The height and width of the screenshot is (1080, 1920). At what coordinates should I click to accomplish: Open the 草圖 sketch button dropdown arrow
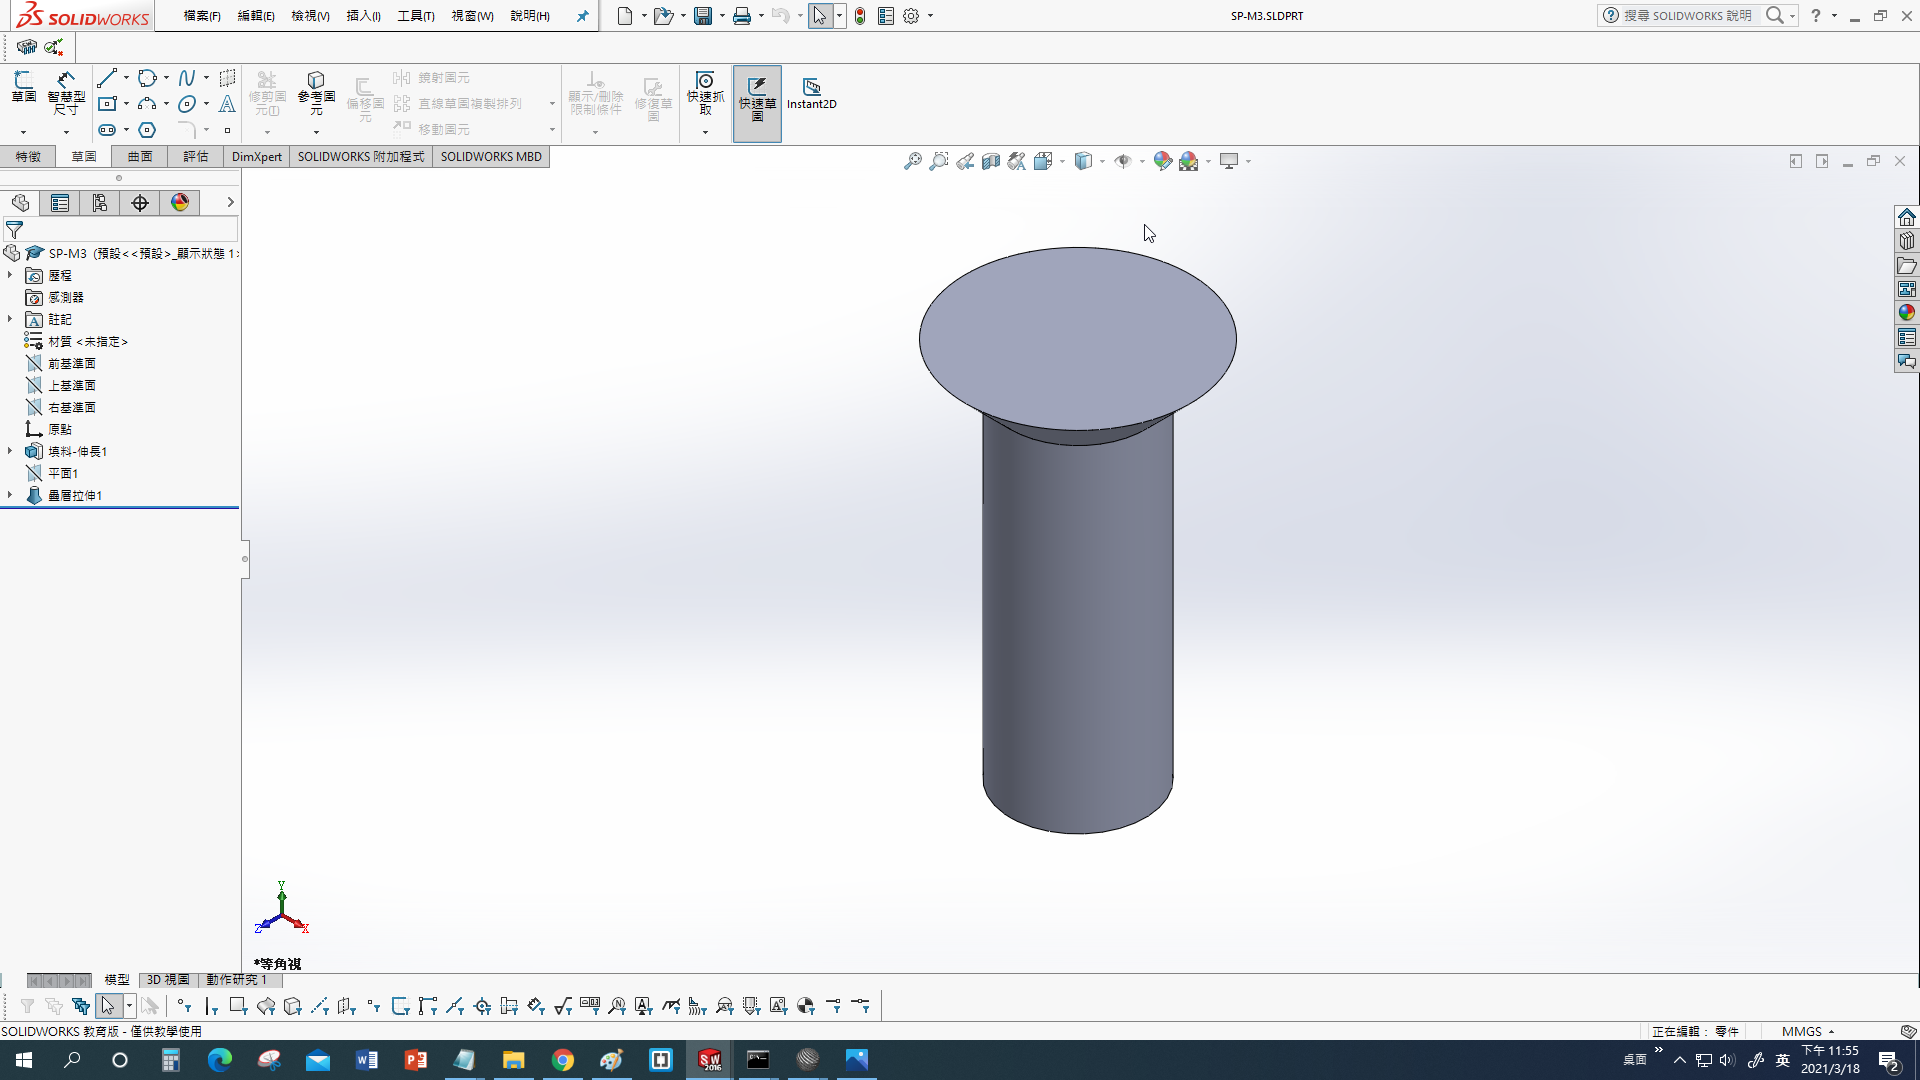24,132
